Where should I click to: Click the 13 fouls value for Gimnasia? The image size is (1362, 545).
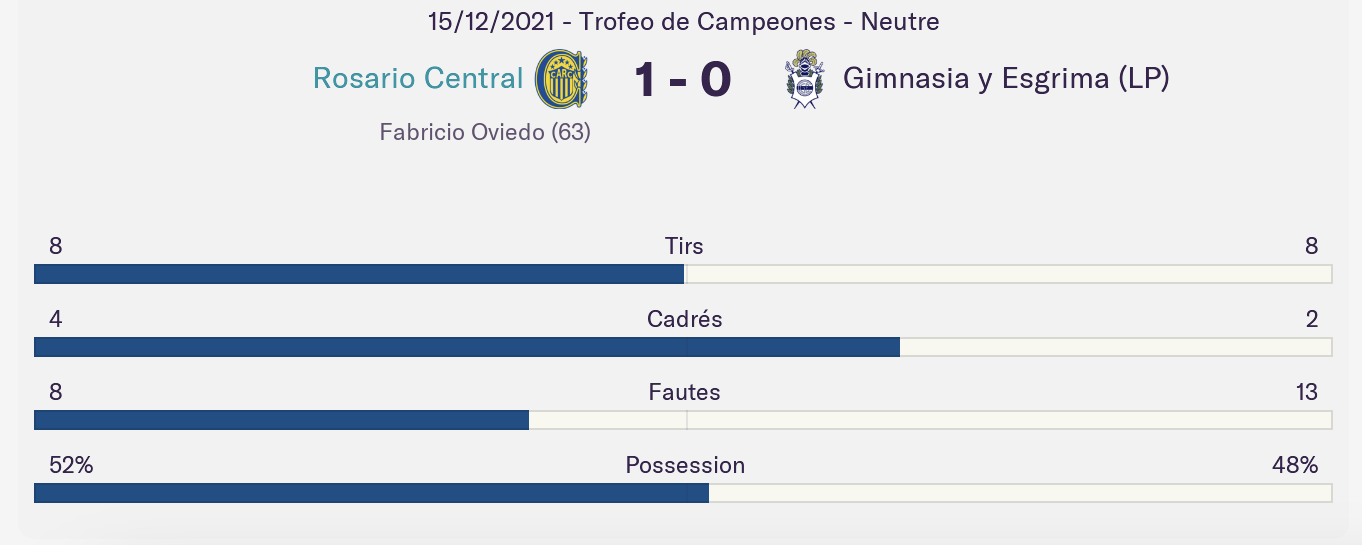[1306, 392]
